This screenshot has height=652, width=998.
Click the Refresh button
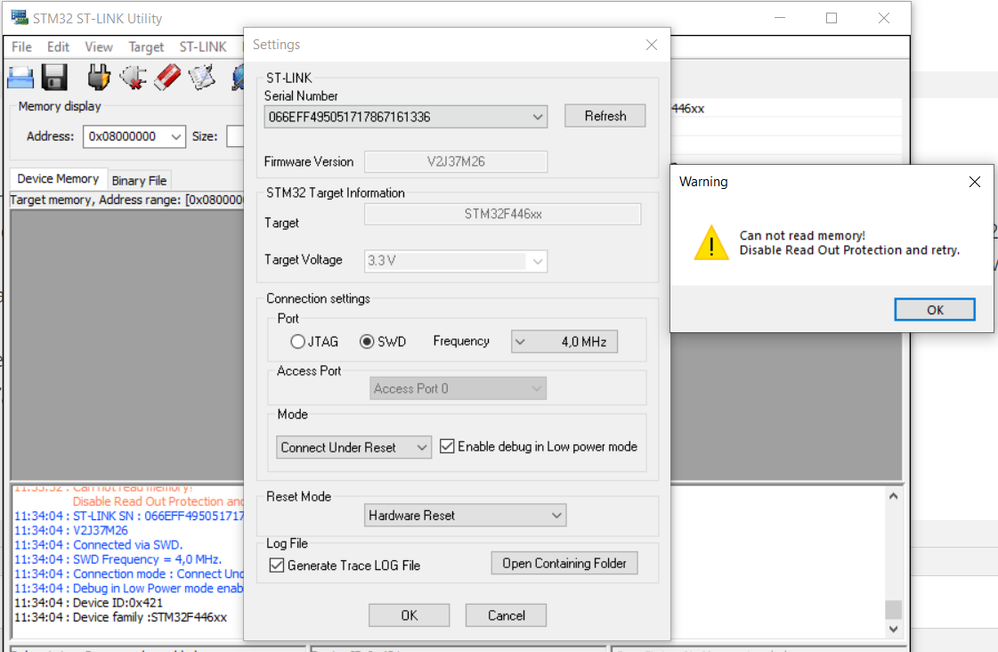click(605, 116)
